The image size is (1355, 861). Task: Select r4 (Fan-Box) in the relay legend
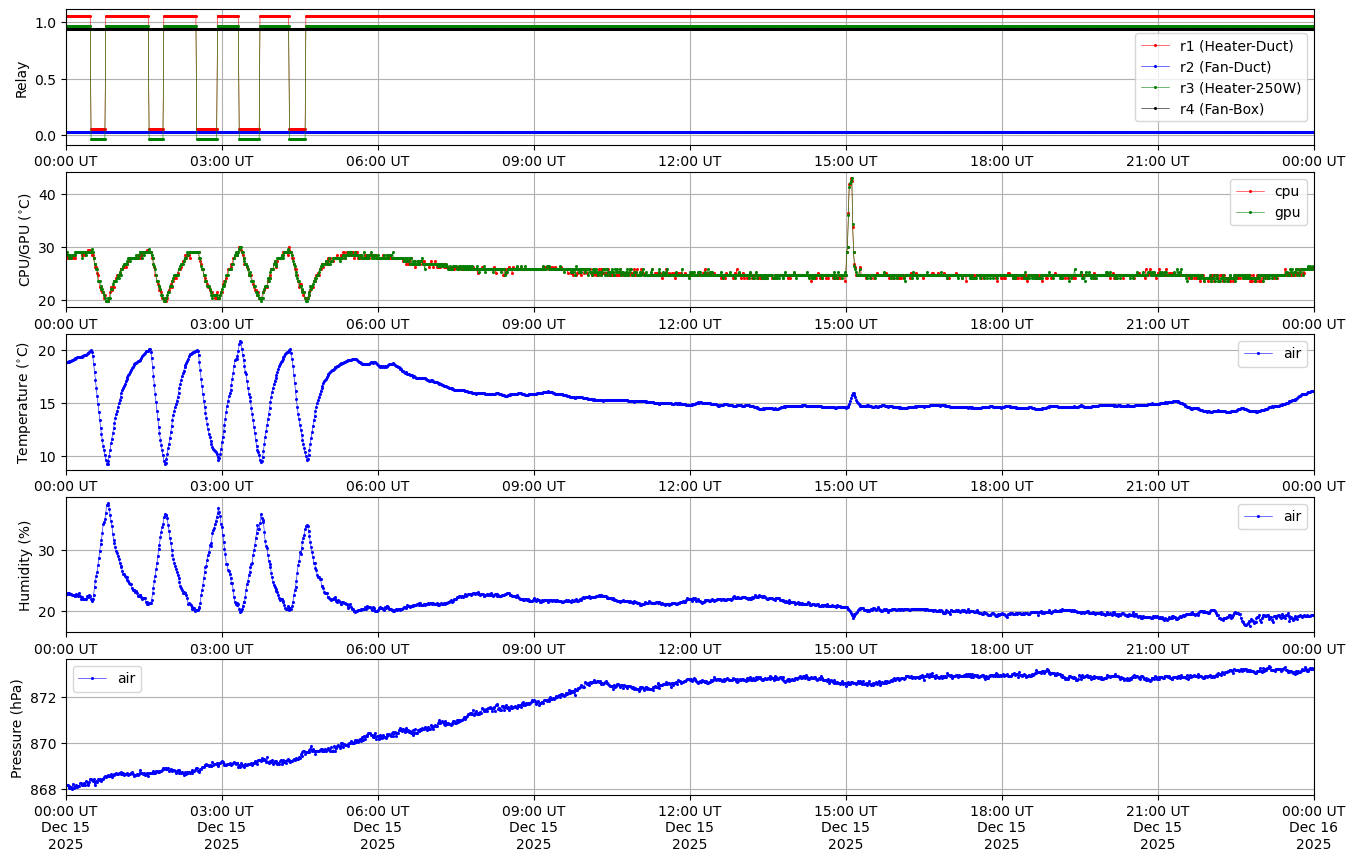click(x=1221, y=109)
